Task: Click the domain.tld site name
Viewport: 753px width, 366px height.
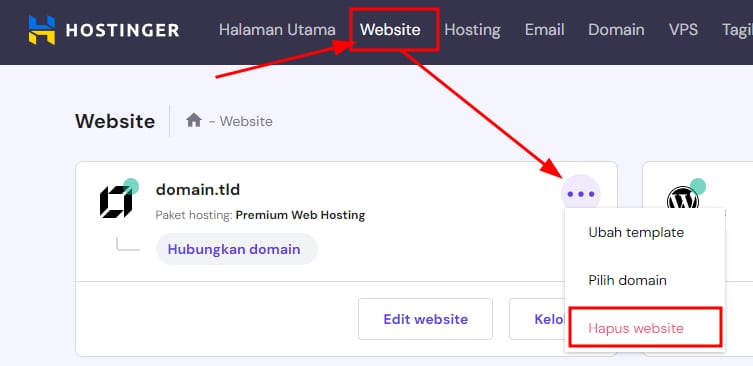Action: [x=198, y=190]
